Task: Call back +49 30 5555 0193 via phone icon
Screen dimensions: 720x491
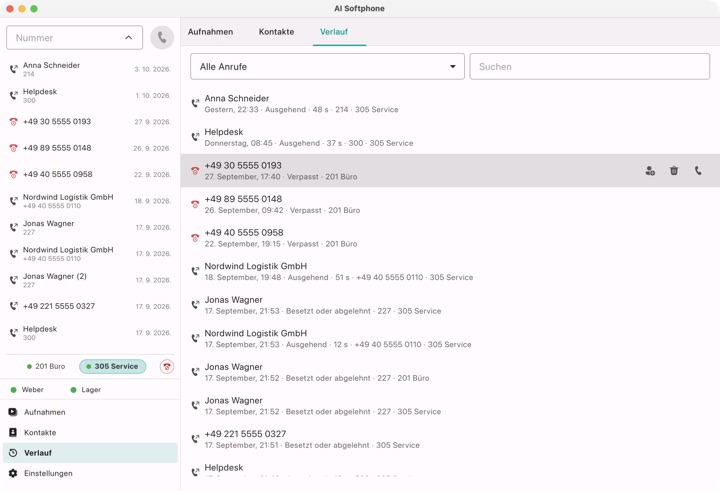Action: 698,171
